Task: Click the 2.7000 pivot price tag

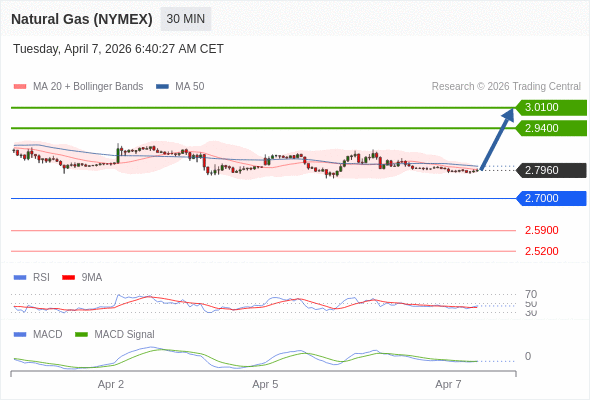Action: coord(551,198)
